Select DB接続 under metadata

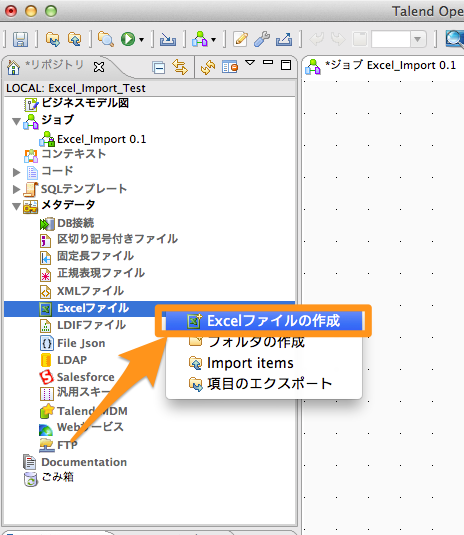point(75,223)
